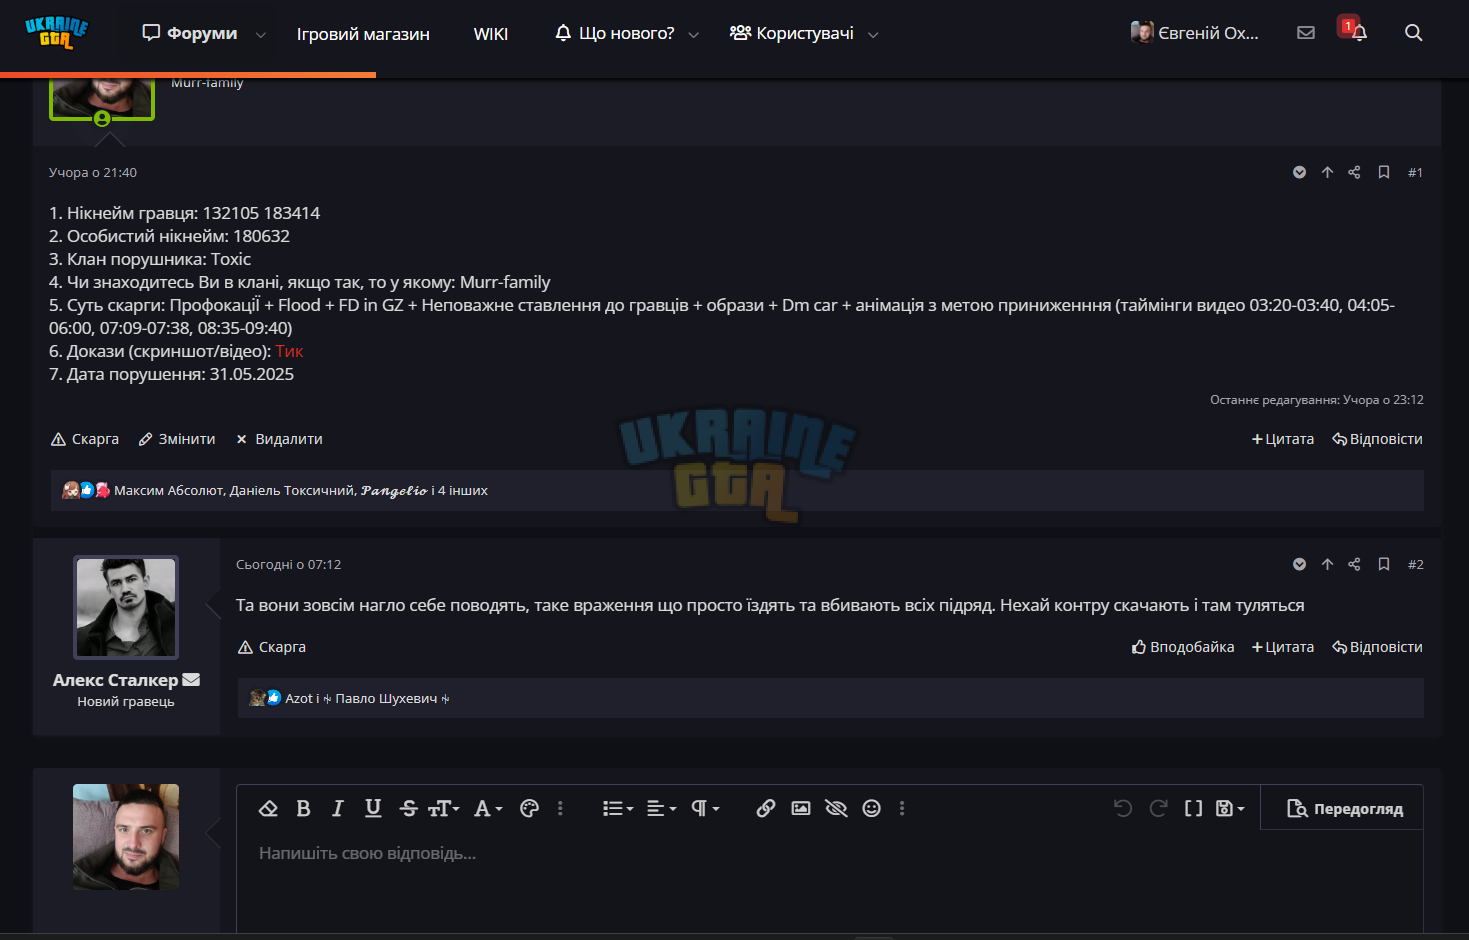Viewport: 1469px width, 940px height.
Task: Click Змінити to edit the post
Action: point(177,439)
